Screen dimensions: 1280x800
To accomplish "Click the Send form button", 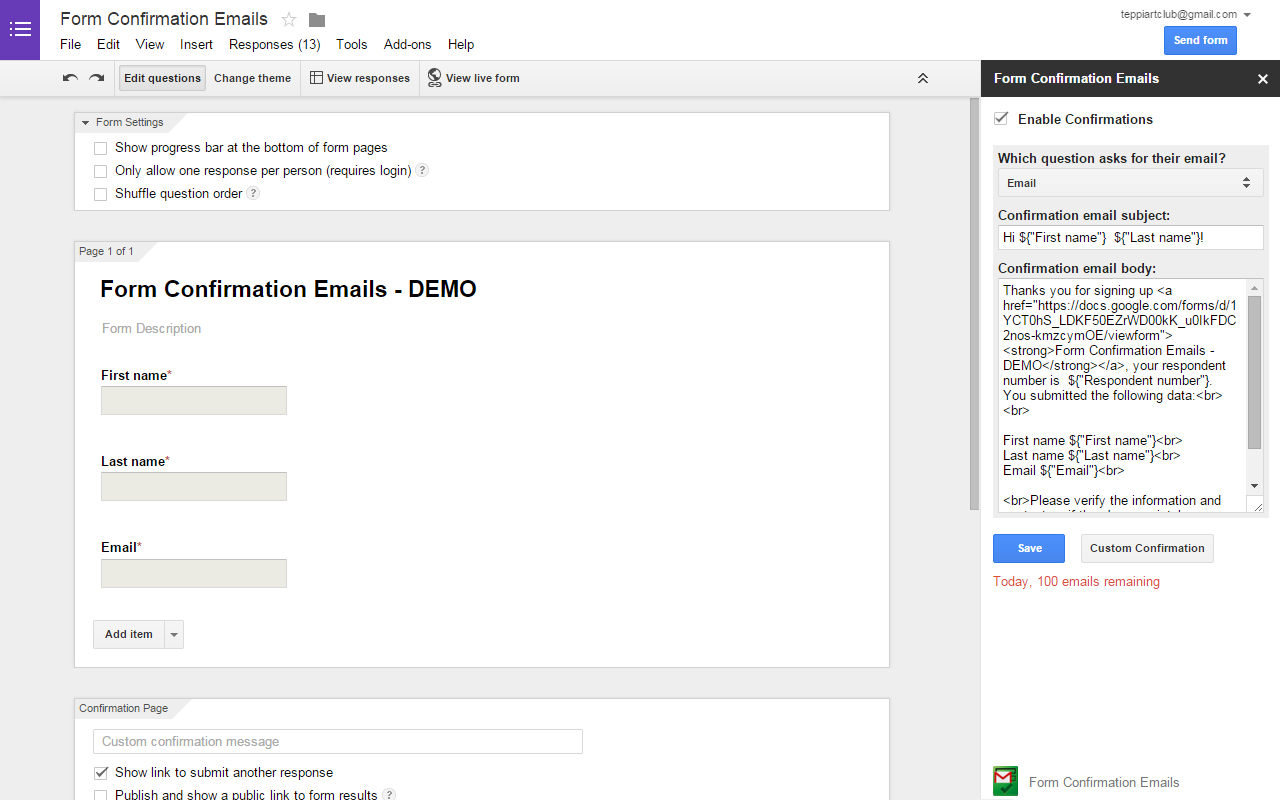I will coord(1200,40).
